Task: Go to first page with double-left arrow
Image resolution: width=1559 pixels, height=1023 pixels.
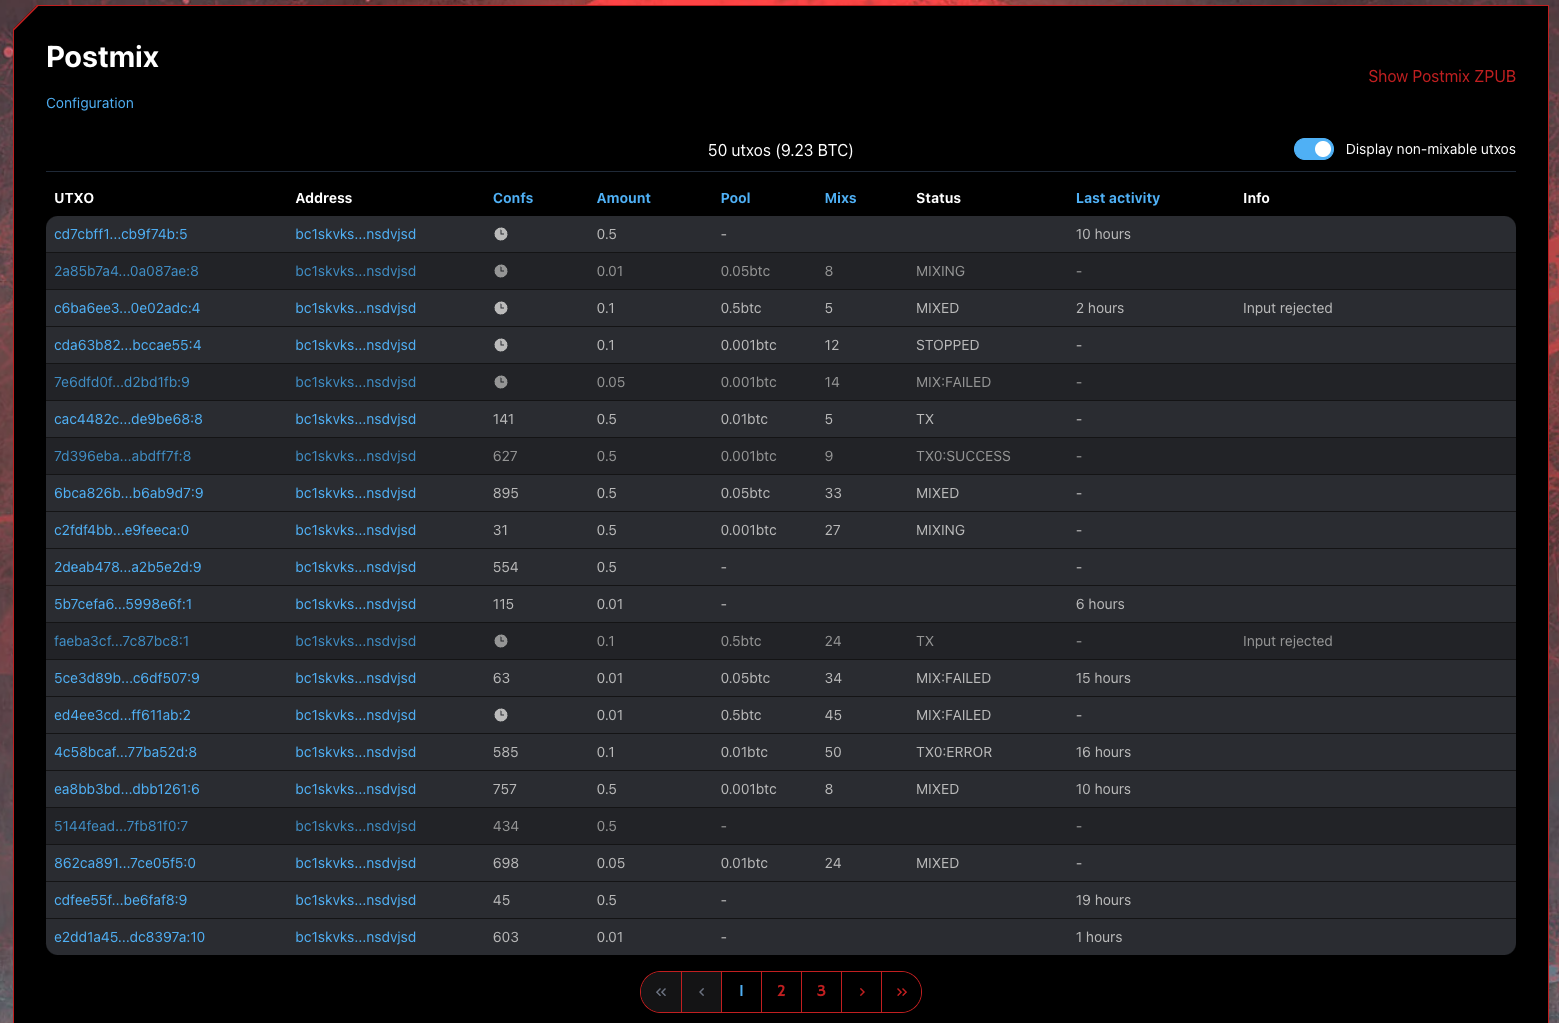Action: (x=661, y=992)
